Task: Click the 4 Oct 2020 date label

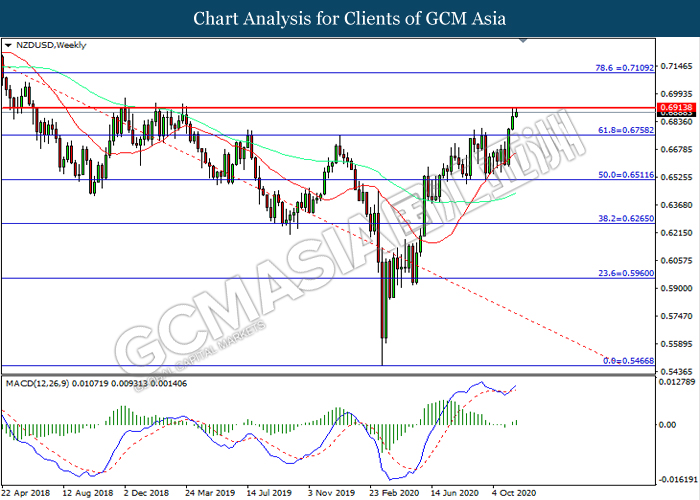Action: tap(514, 493)
